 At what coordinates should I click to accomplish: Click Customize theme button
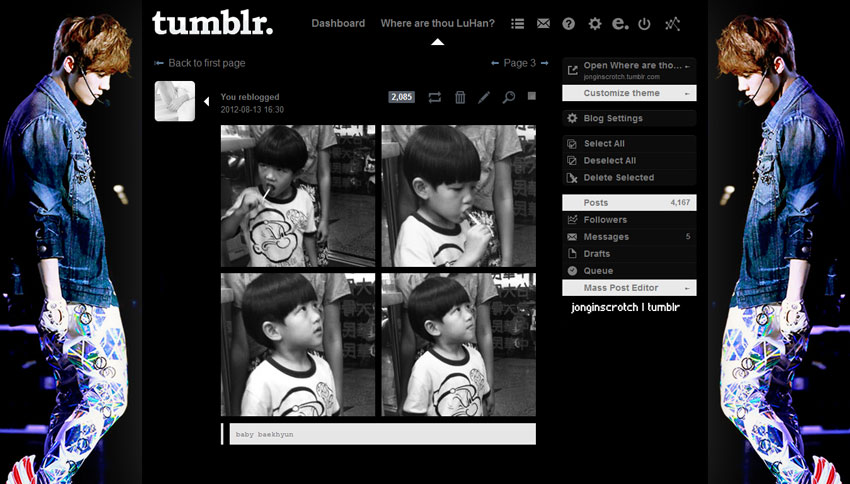point(629,93)
